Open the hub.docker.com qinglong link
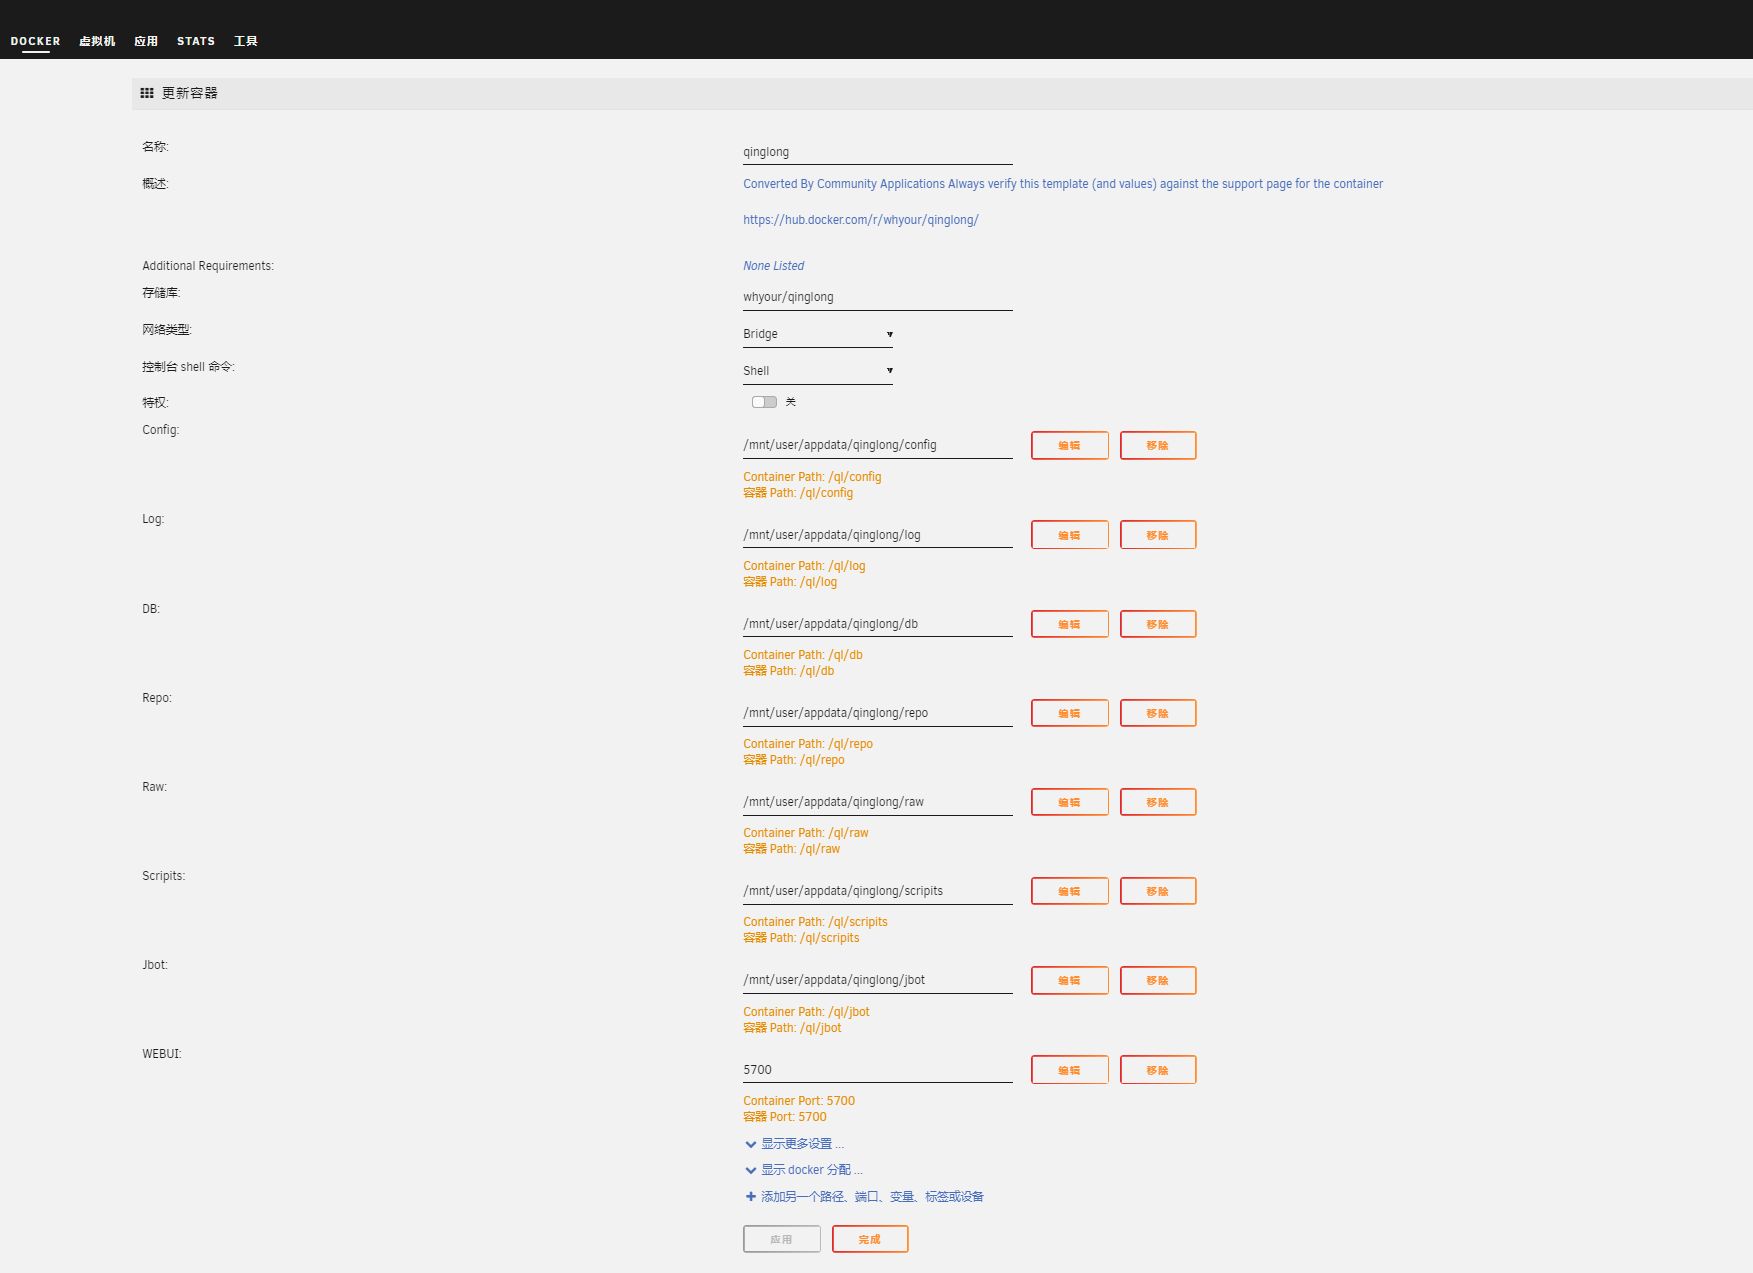The height and width of the screenshot is (1273, 1753). [860, 220]
